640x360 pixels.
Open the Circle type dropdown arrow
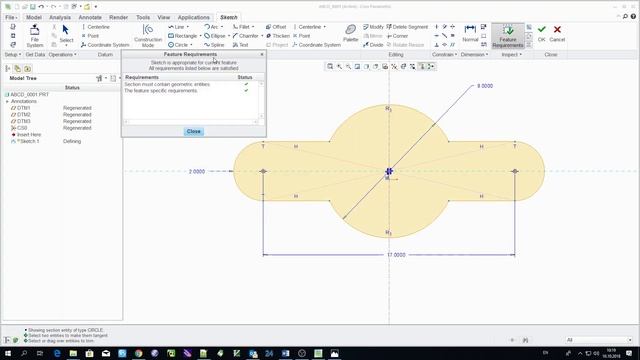191,45
